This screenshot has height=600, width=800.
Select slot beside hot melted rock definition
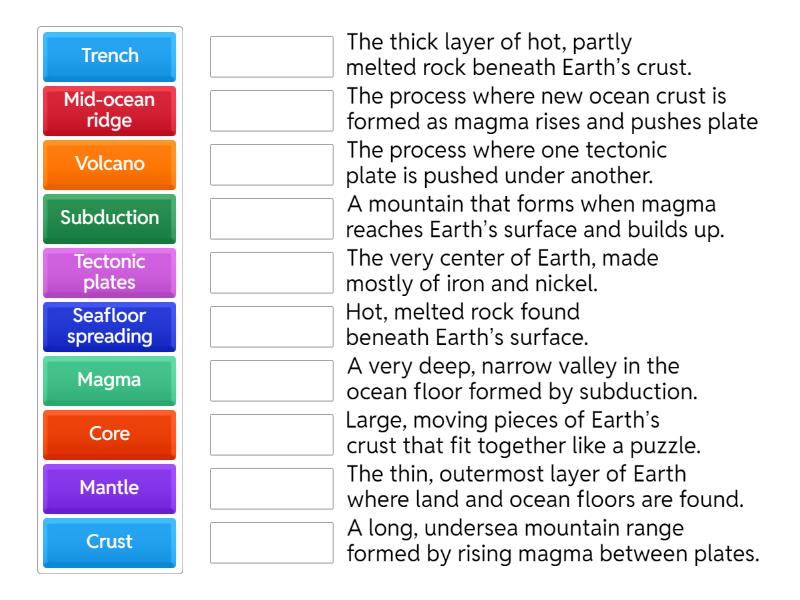click(x=271, y=327)
